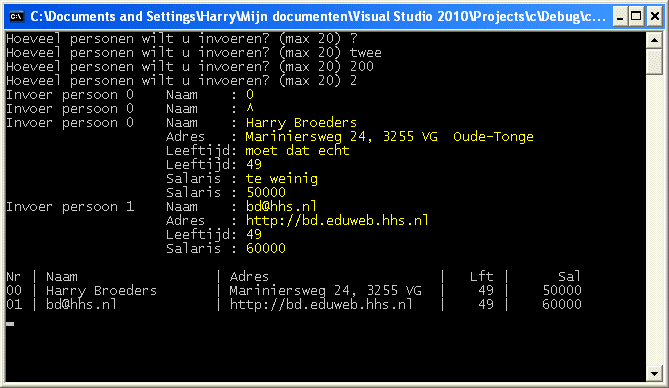Click the name Harry Broeders in yellow
669x388 pixels.
(301, 123)
